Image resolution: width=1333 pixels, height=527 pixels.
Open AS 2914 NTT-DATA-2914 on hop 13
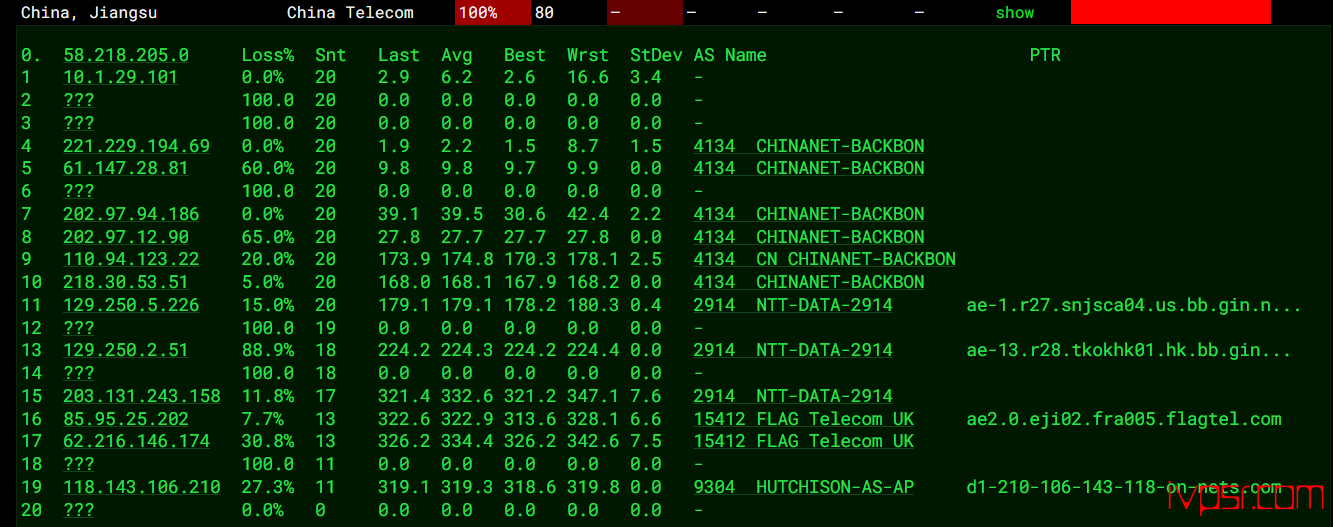coord(793,350)
